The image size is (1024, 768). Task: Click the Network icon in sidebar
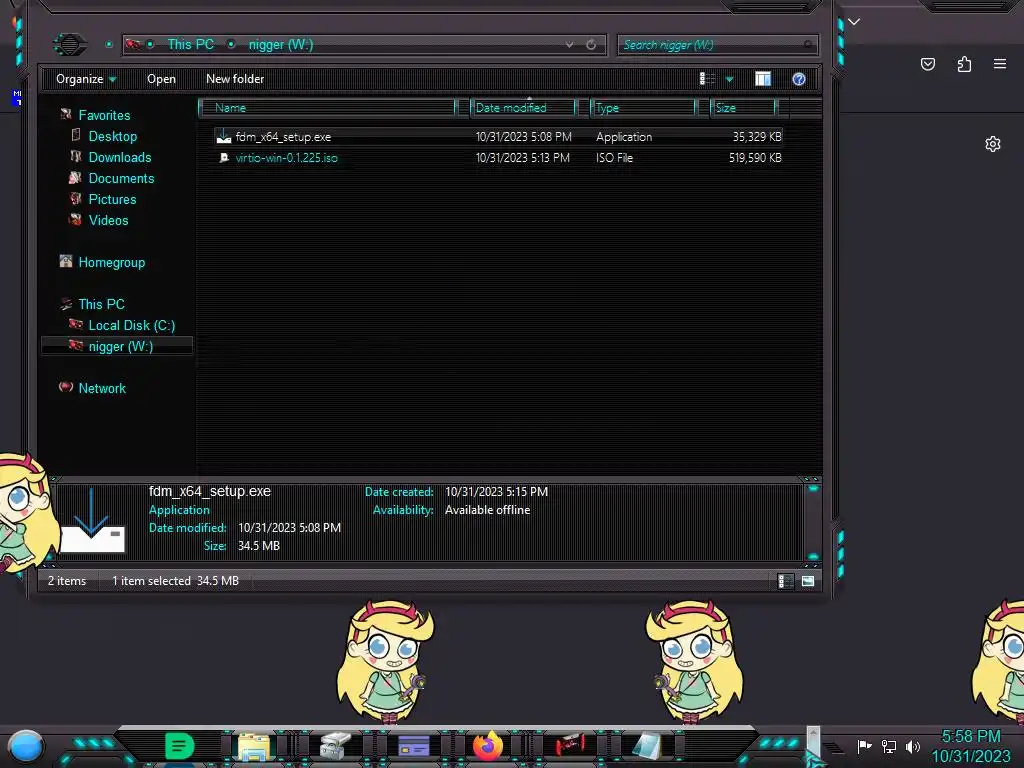(66, 387)
